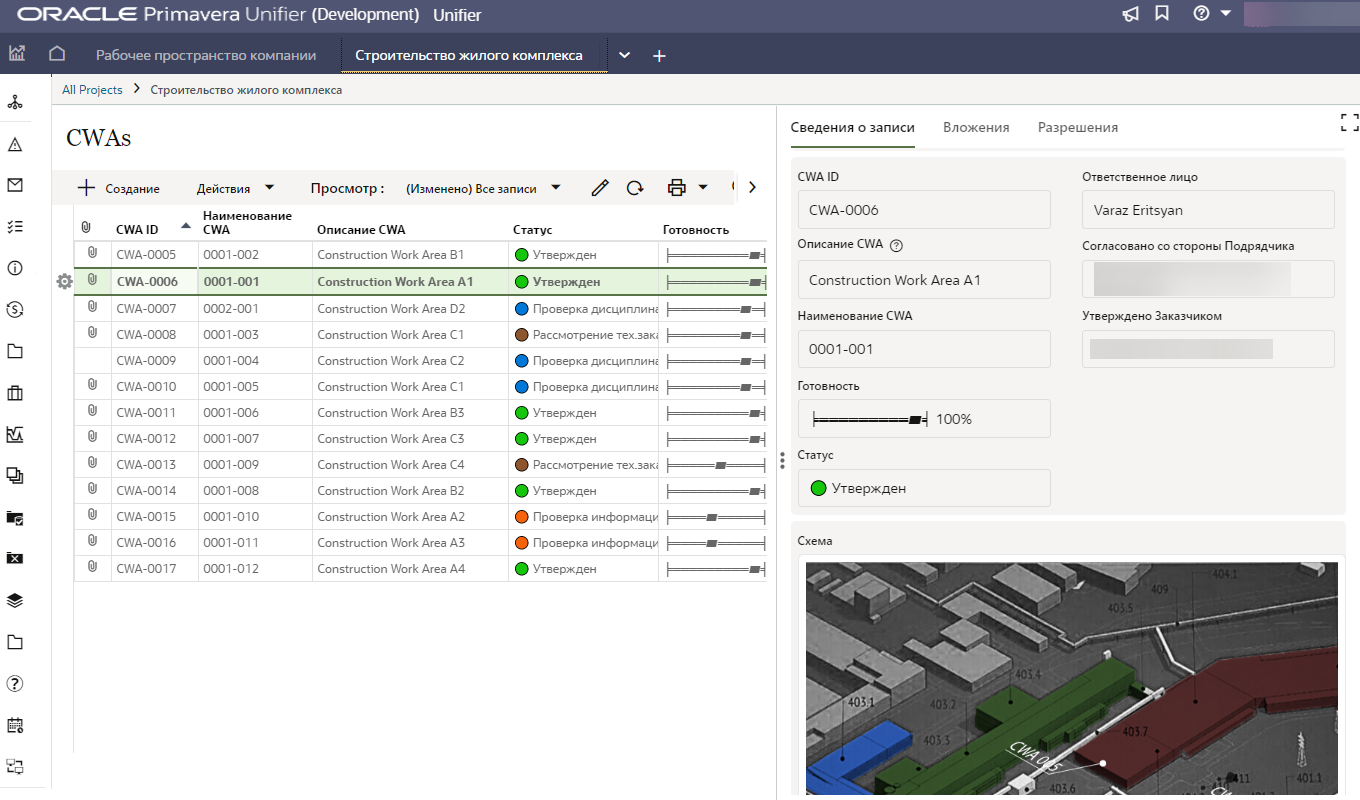Screen dimensions: 1360x800
Task: Click the Готовность progress bar in details
Action: pos(870,419)
